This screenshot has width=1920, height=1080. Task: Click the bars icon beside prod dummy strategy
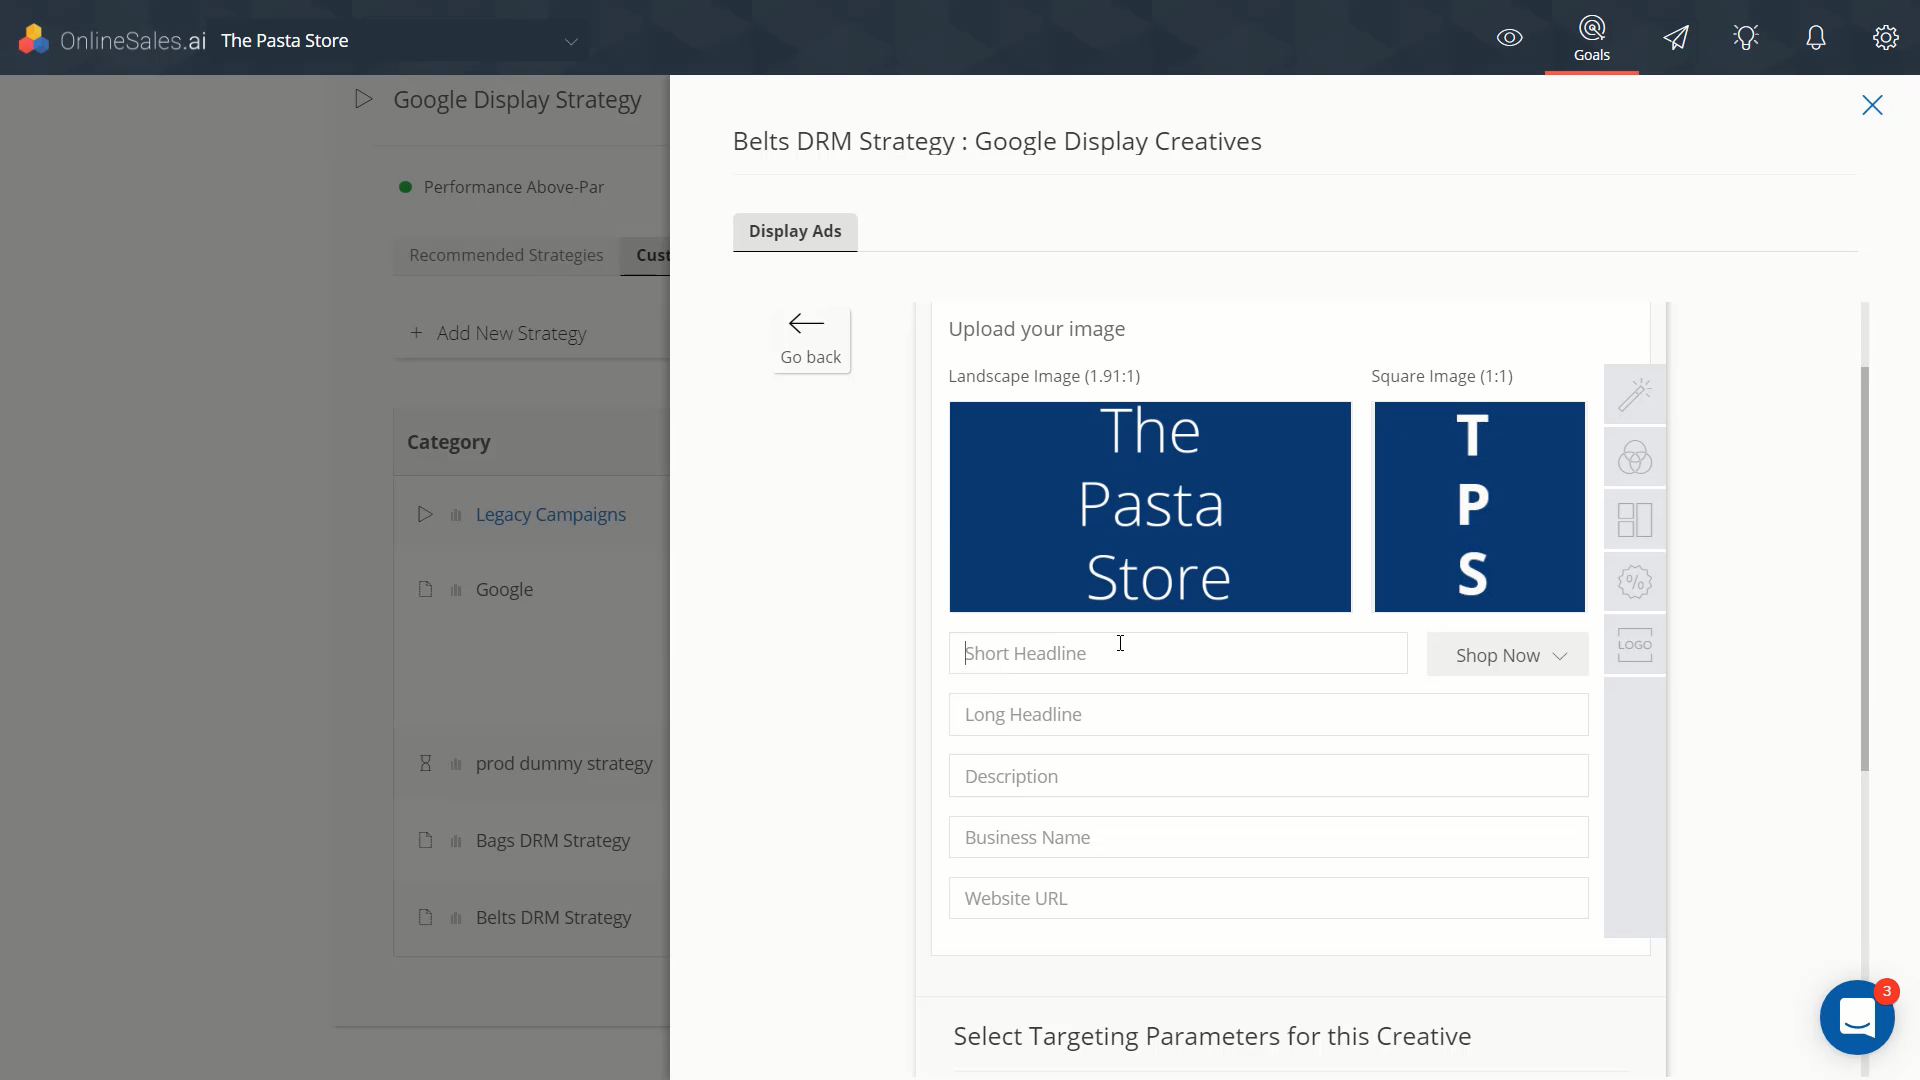pos(456,764)
